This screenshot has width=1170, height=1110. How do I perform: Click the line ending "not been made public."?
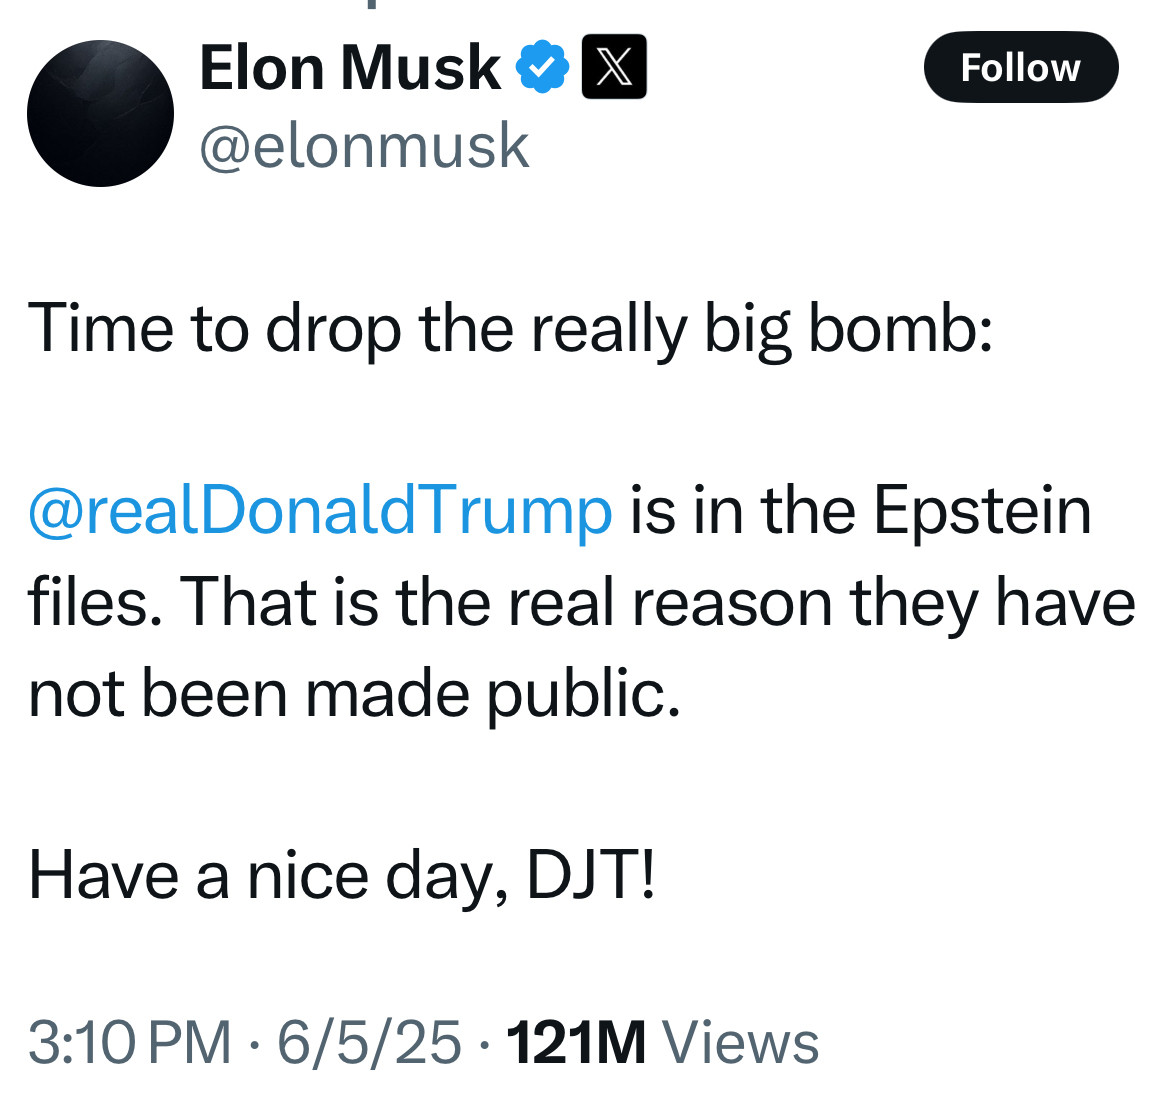click(x=354, y=695)
